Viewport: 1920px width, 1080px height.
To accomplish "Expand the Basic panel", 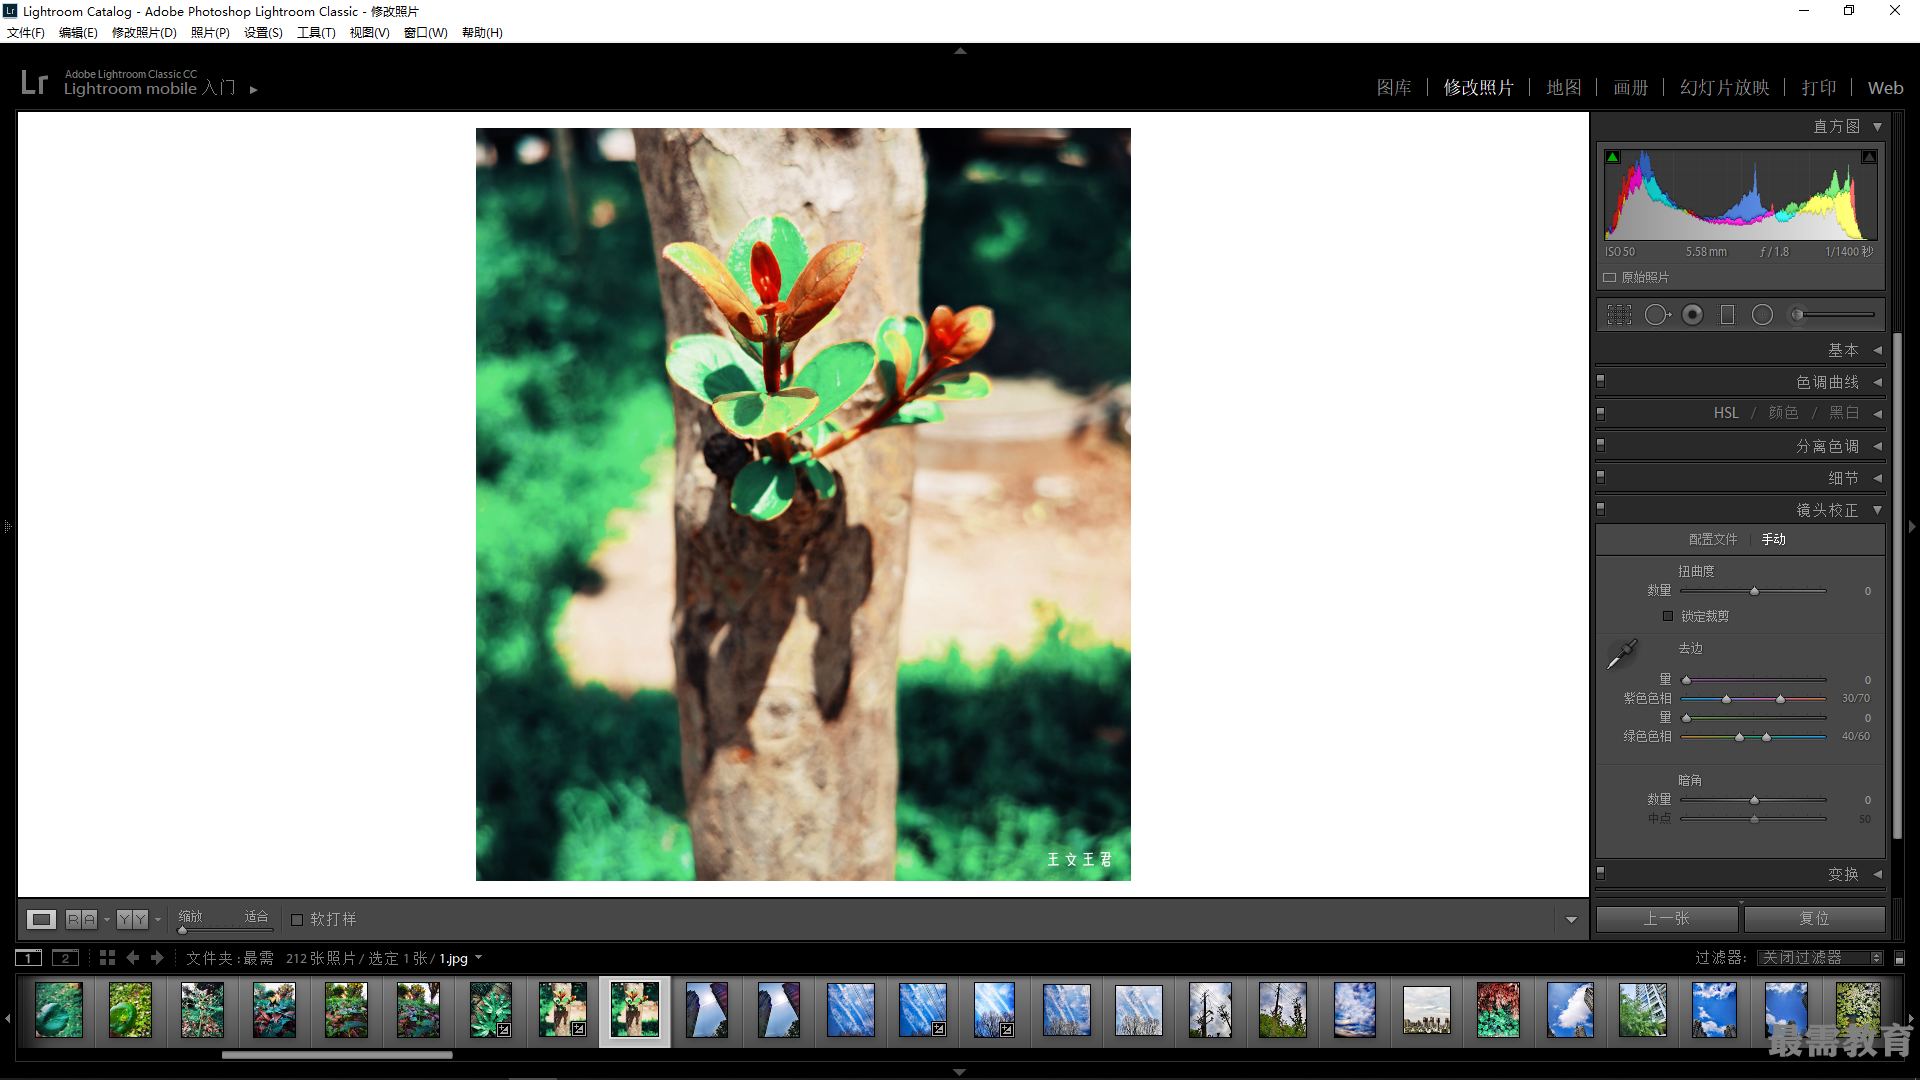I will (1877, 350).
